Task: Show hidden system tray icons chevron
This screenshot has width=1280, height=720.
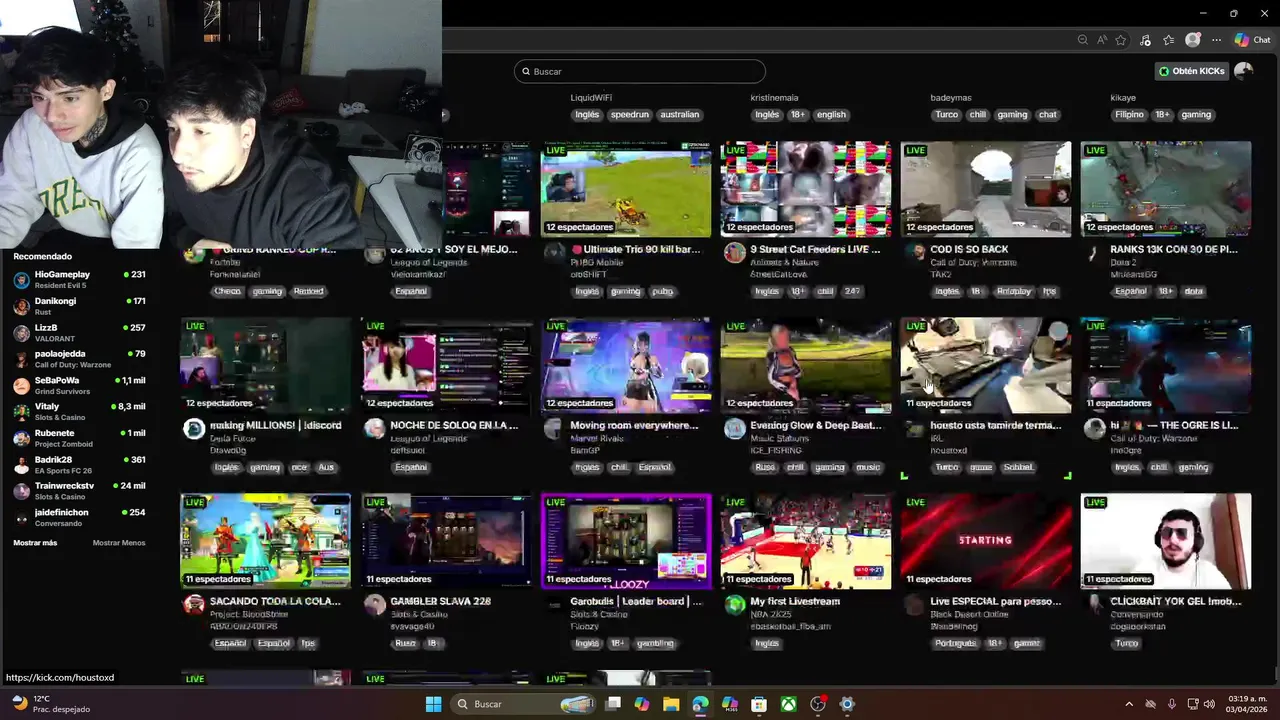Action: point(1129,704)
